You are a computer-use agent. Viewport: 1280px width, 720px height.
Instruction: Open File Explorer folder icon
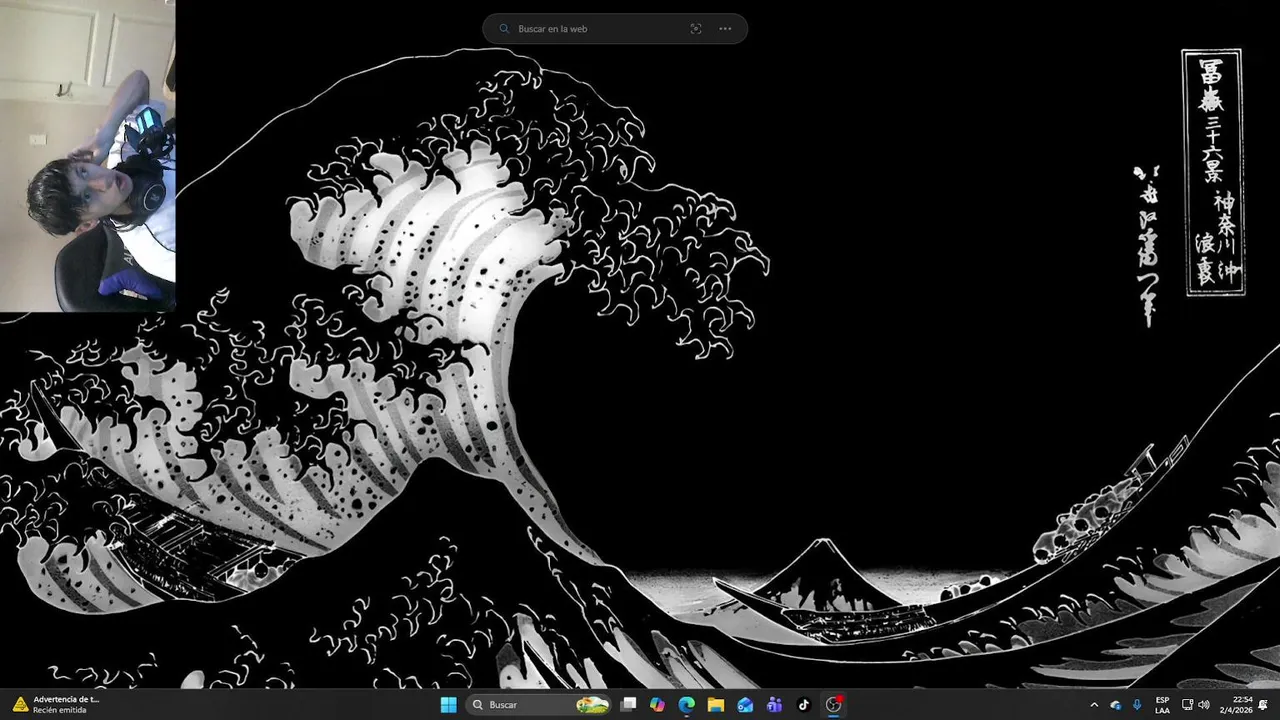[716, 704]
